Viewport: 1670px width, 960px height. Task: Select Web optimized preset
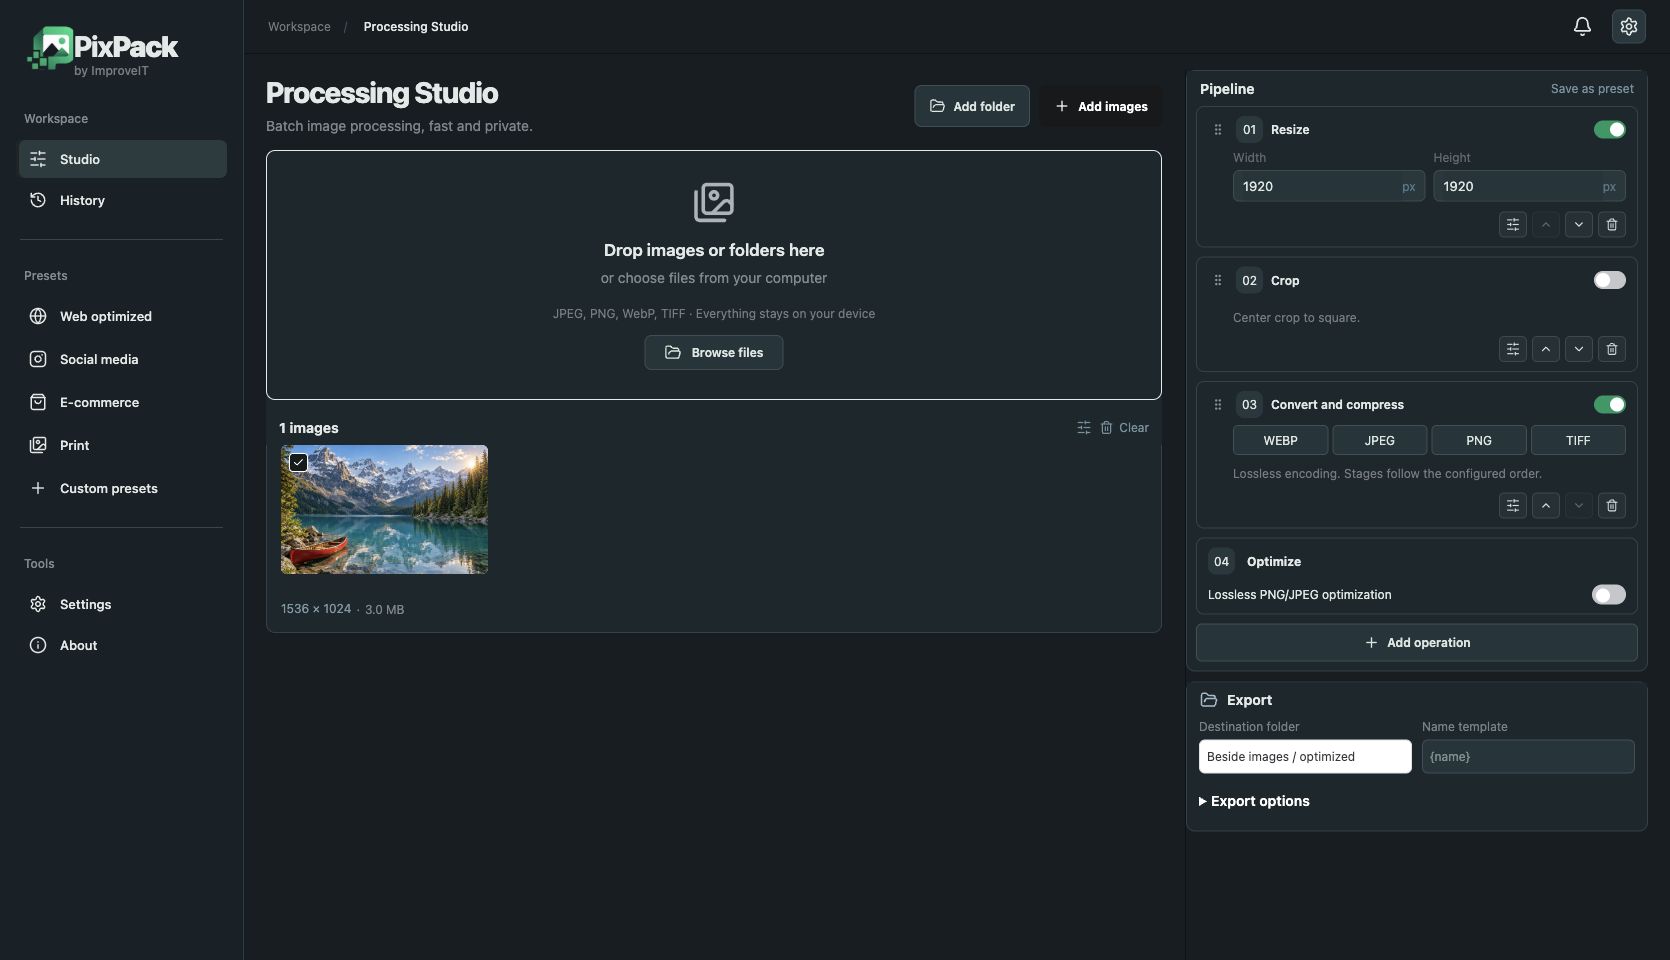click(123, 316)
